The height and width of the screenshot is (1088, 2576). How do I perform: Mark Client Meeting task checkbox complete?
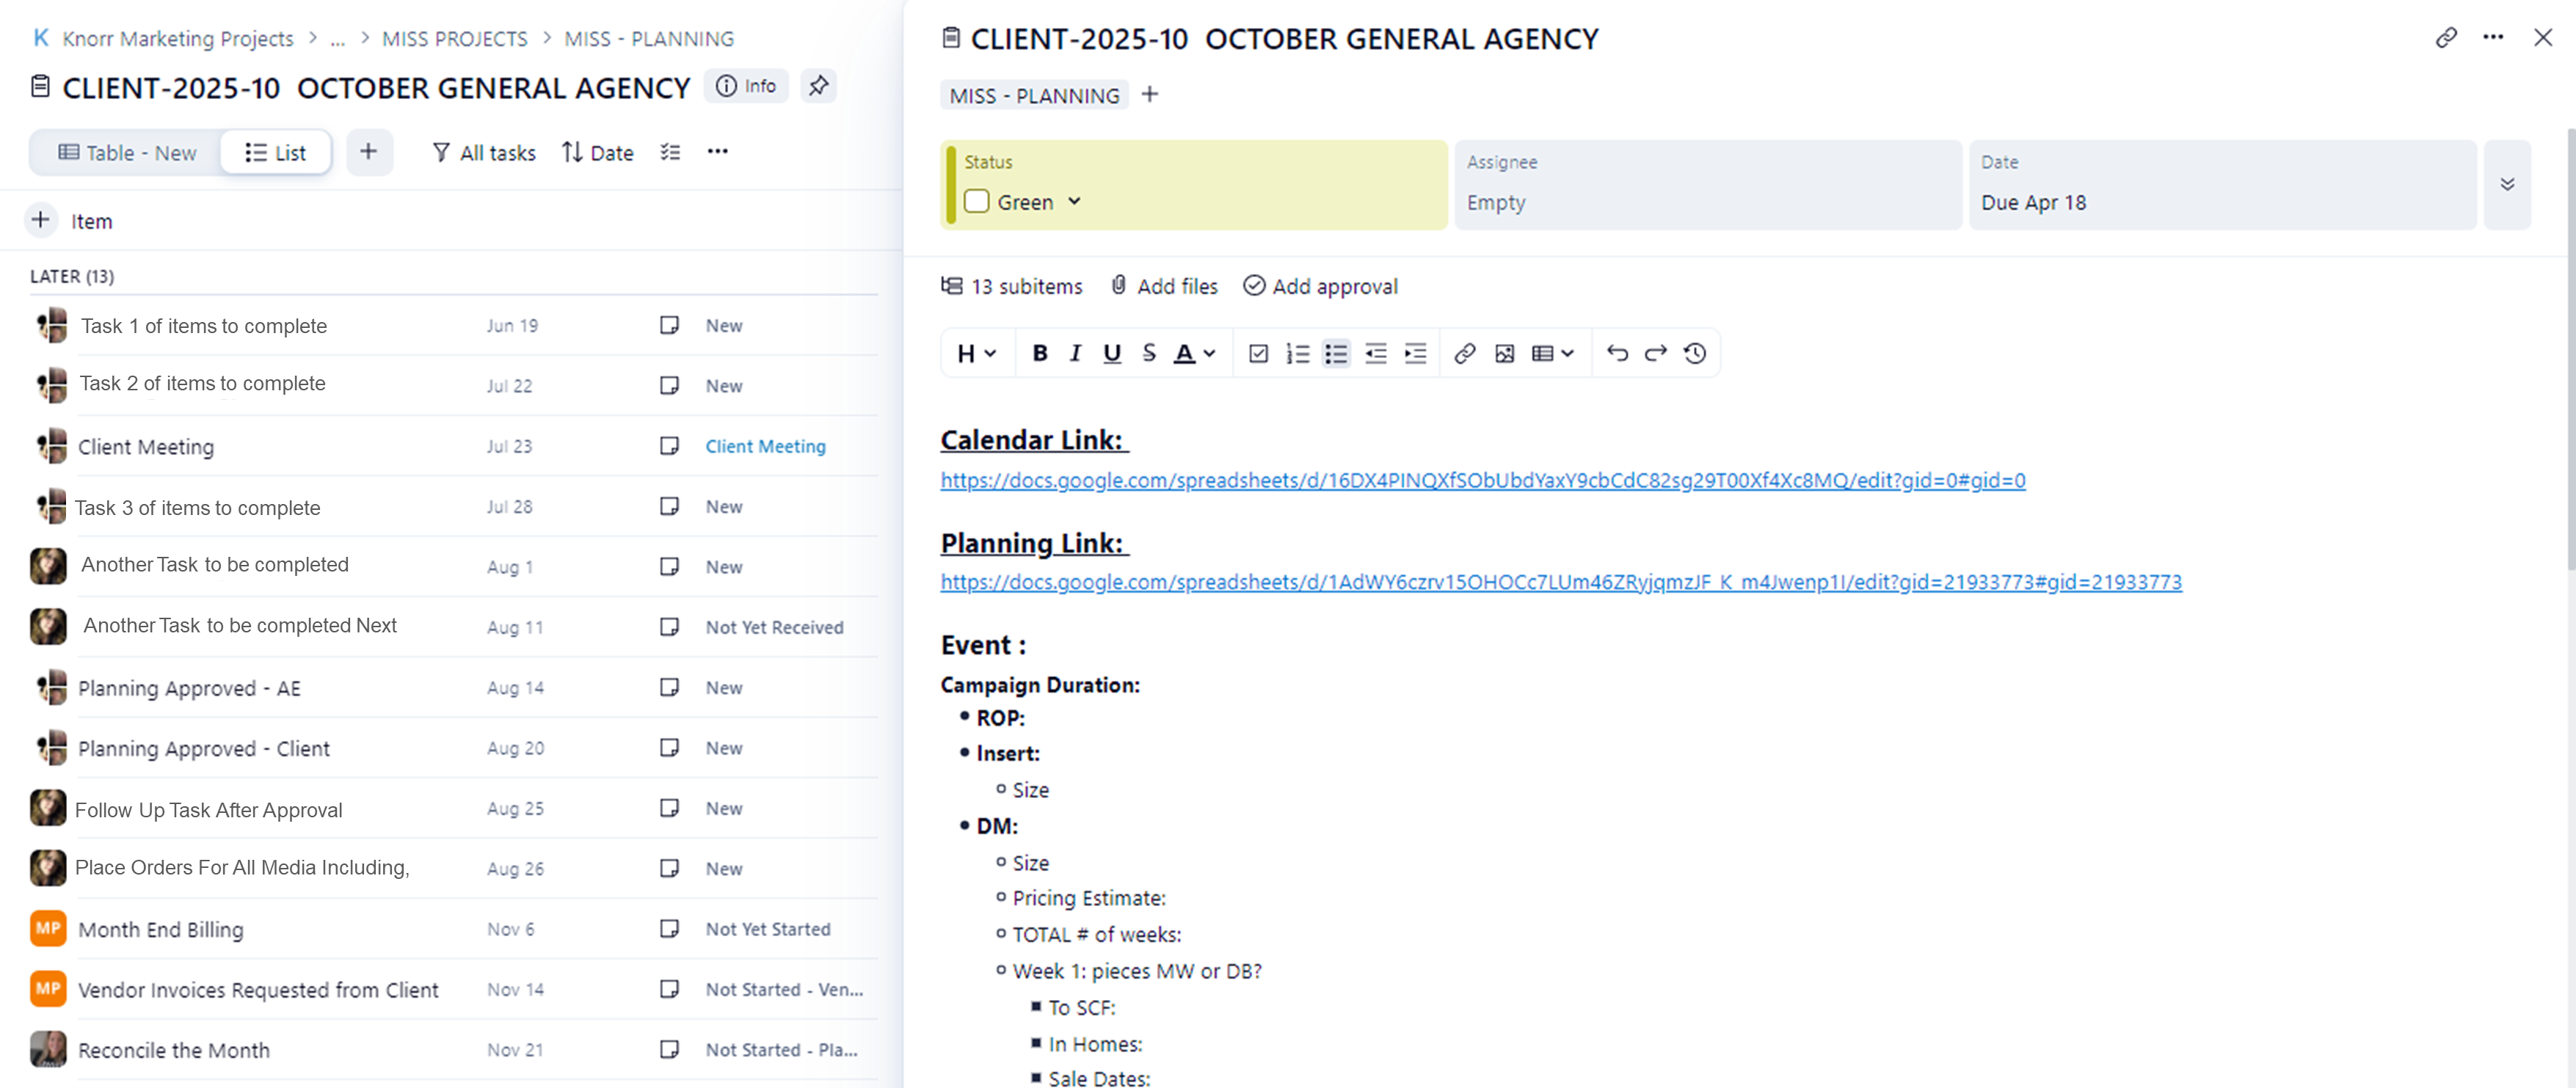coord(669,446)
